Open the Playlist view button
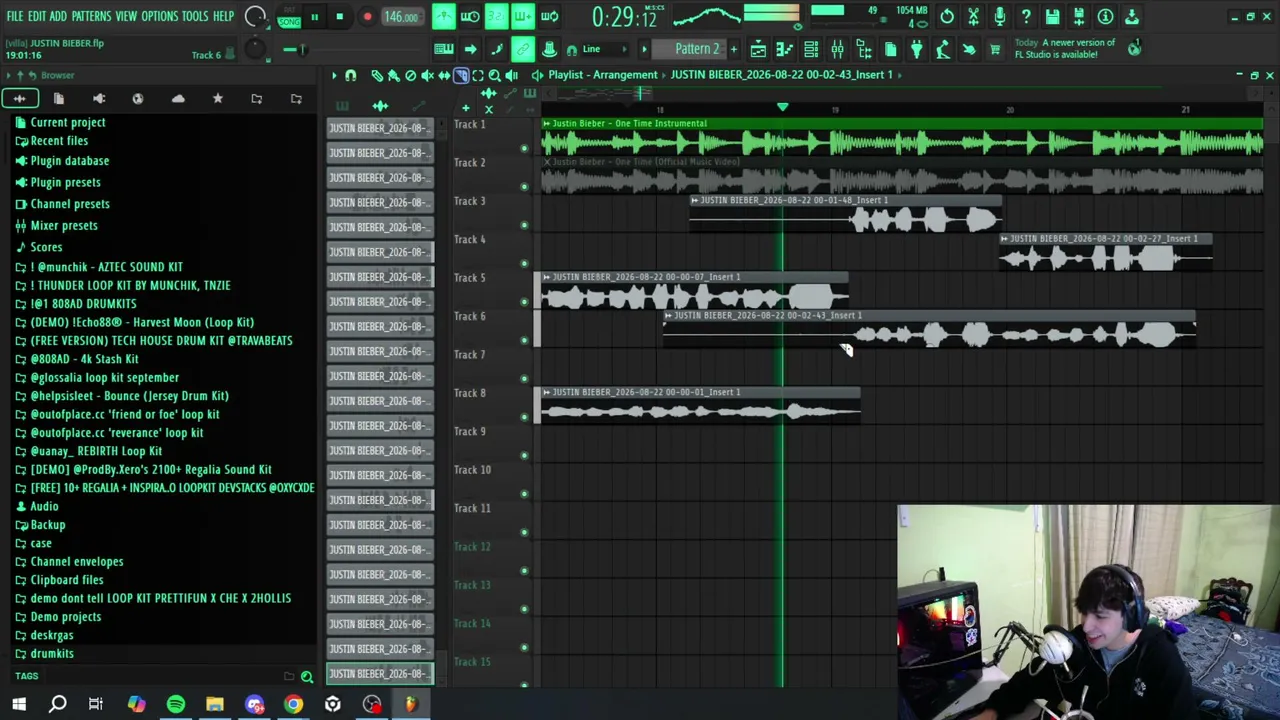This screenshot has height=720, width=1280. tap(758, 49)
